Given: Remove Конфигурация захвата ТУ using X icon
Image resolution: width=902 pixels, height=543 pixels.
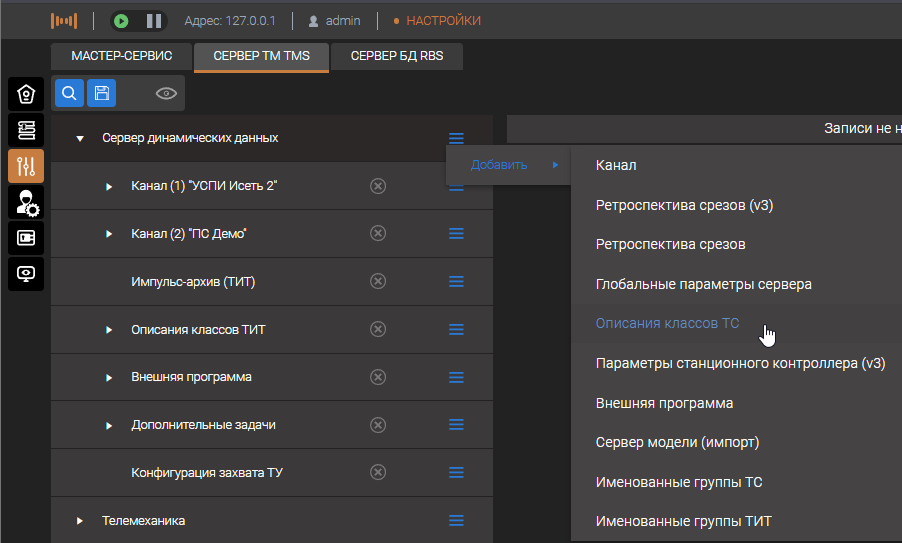Looking at the screenshot, I should click(378, 473).
